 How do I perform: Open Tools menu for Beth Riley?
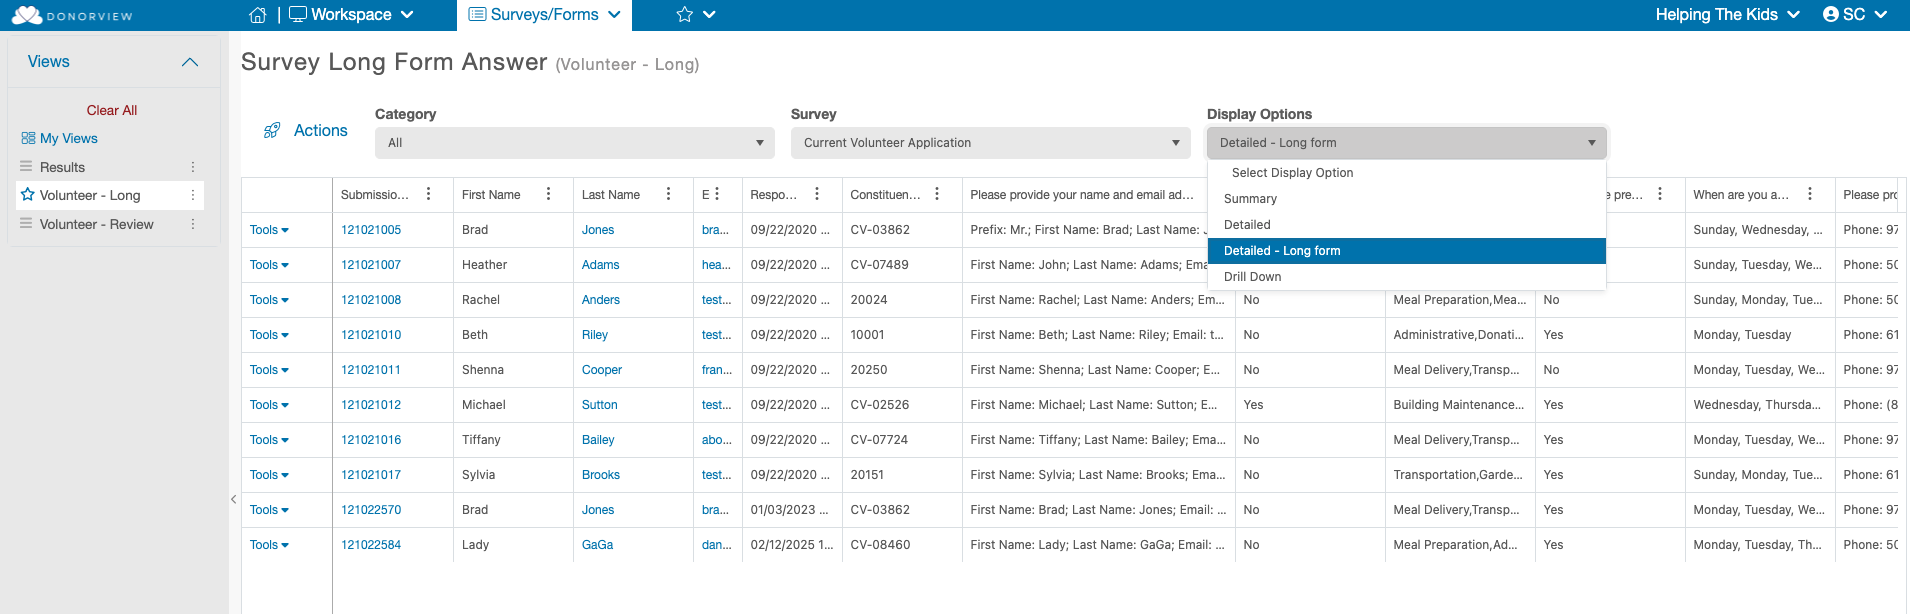pos(269,335)
